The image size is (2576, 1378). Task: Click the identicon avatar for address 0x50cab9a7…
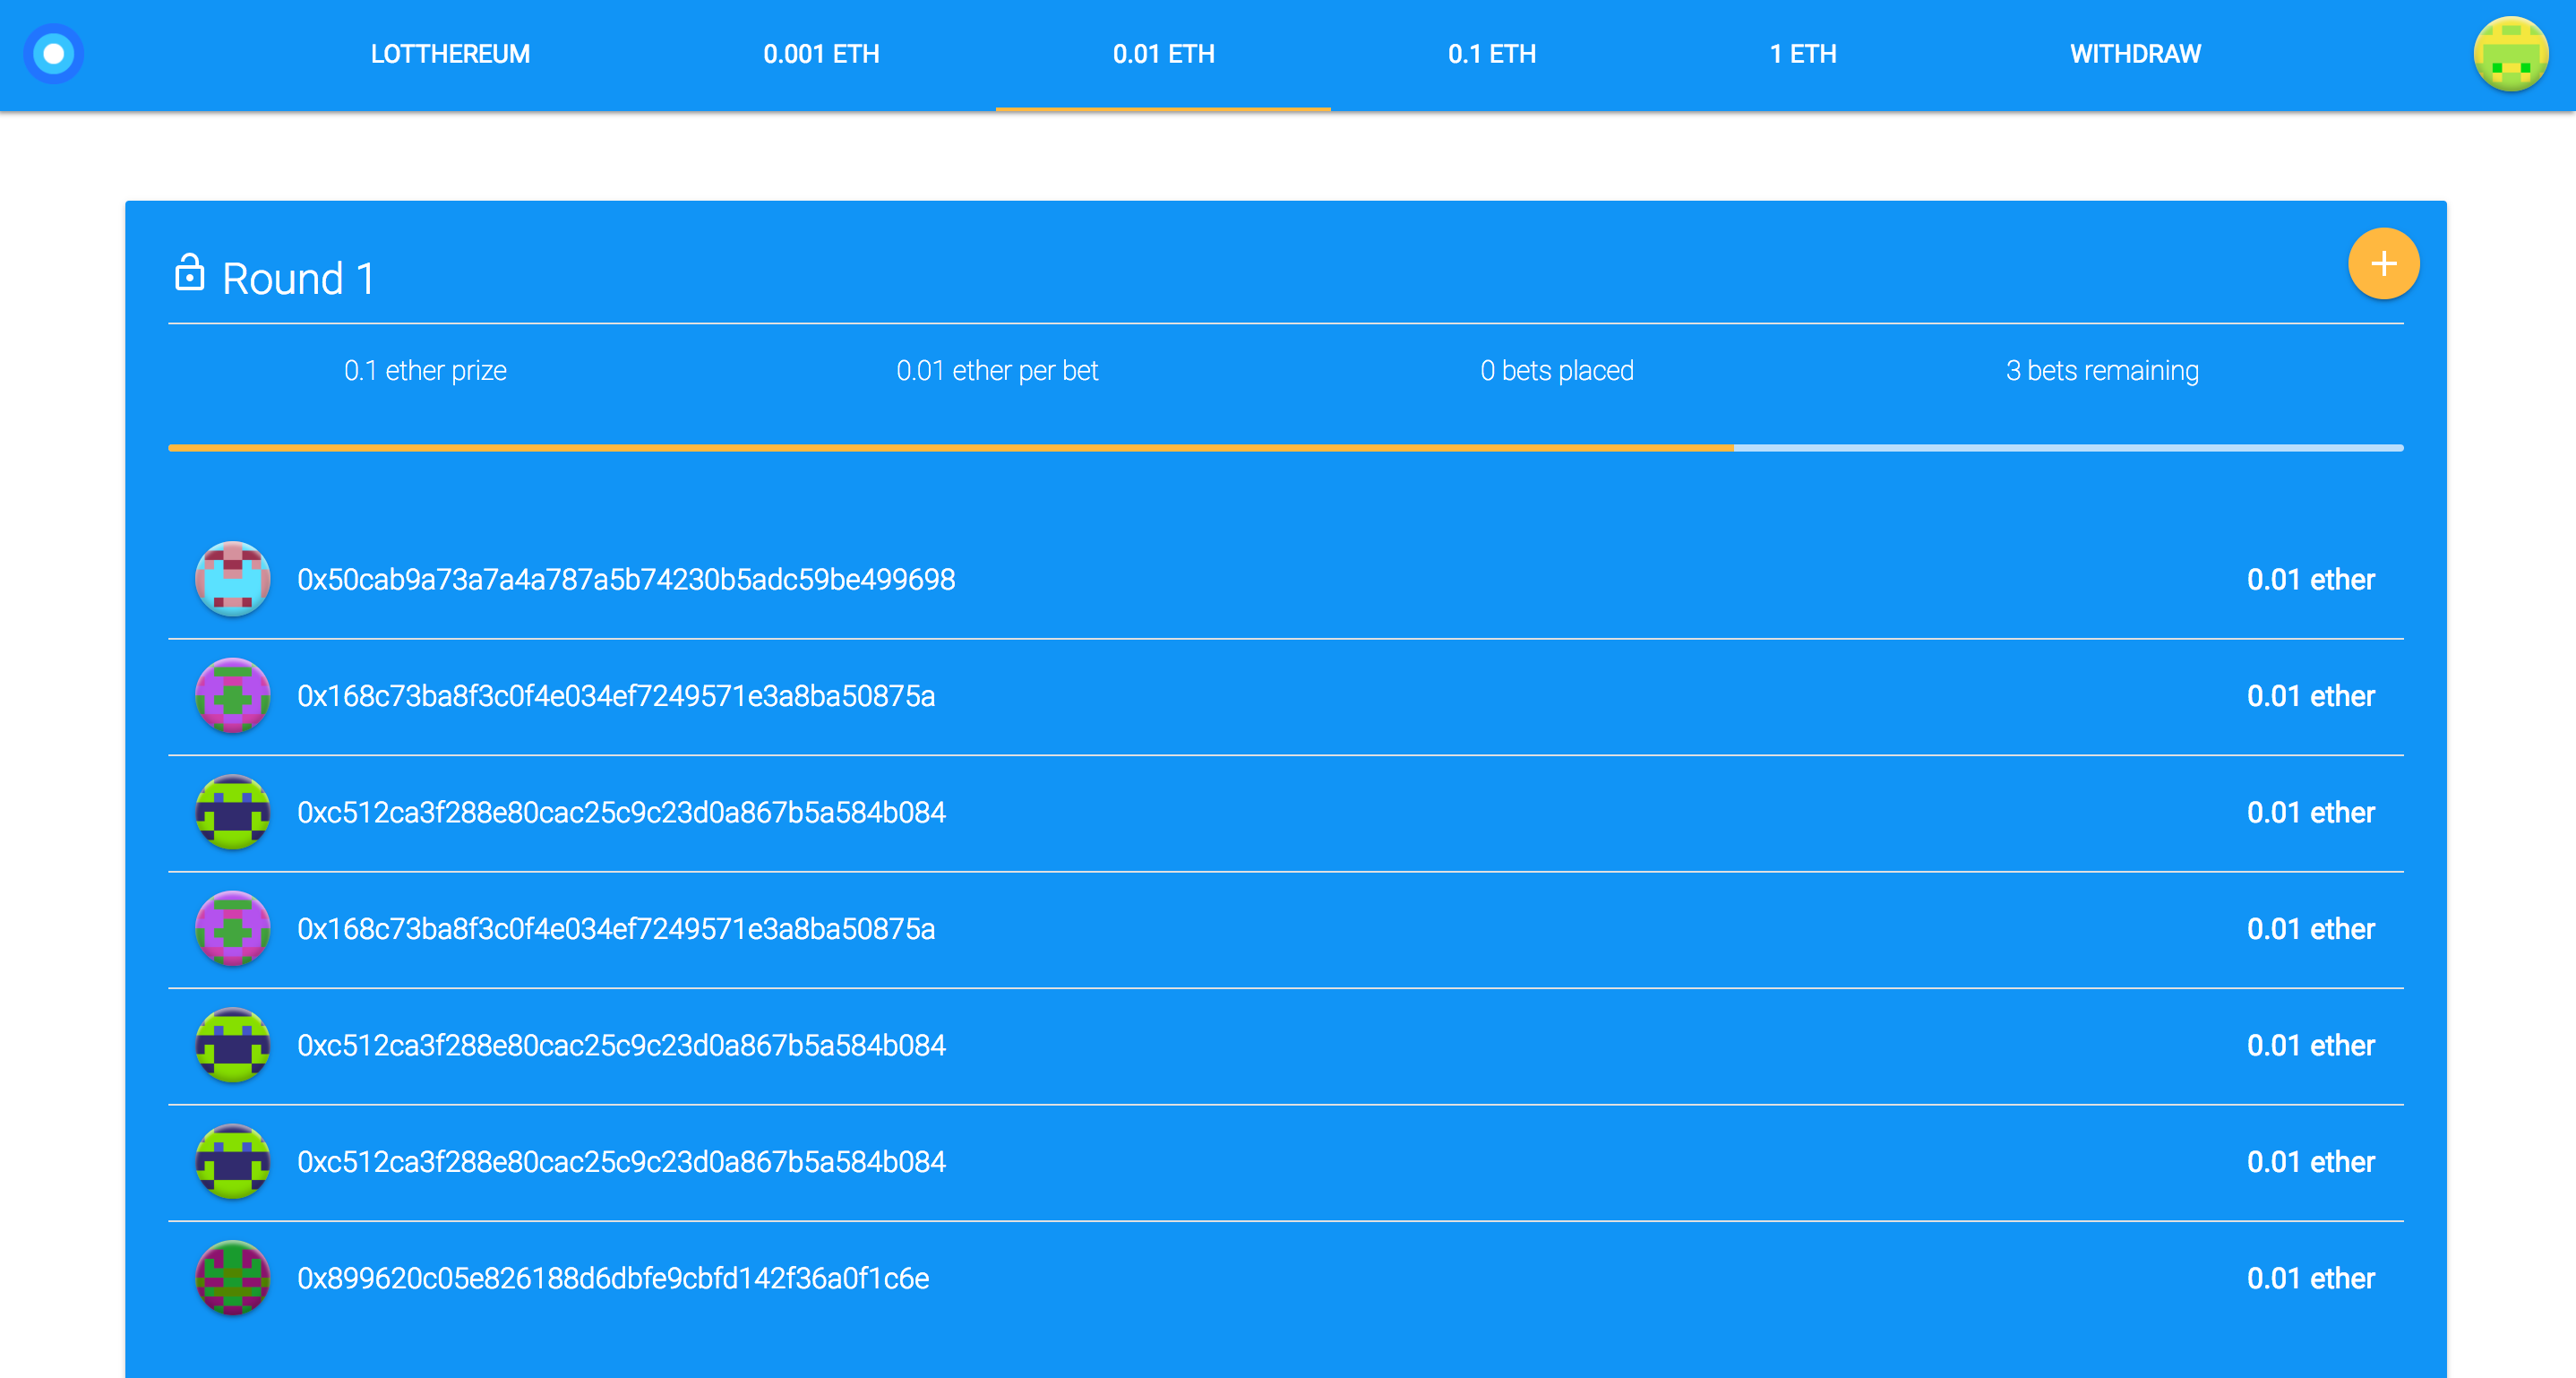click(x=232, y=579)
